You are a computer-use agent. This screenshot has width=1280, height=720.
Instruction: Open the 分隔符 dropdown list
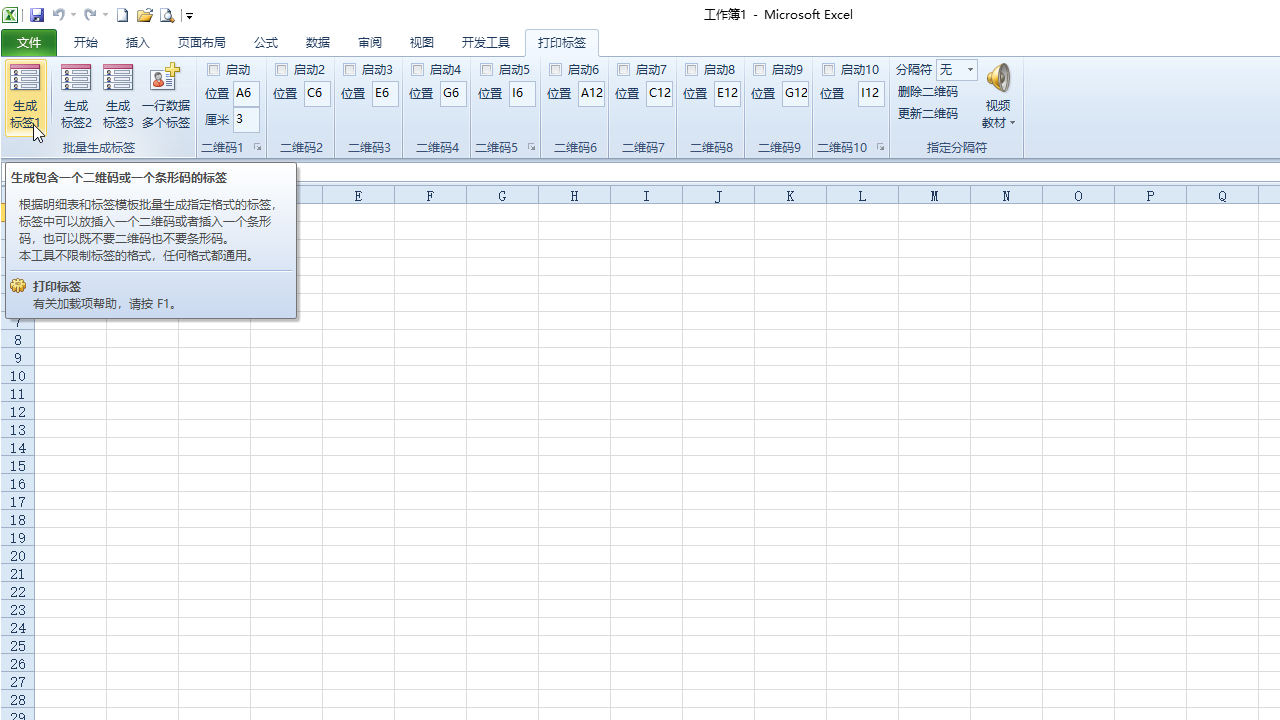[x=970, y=70]
